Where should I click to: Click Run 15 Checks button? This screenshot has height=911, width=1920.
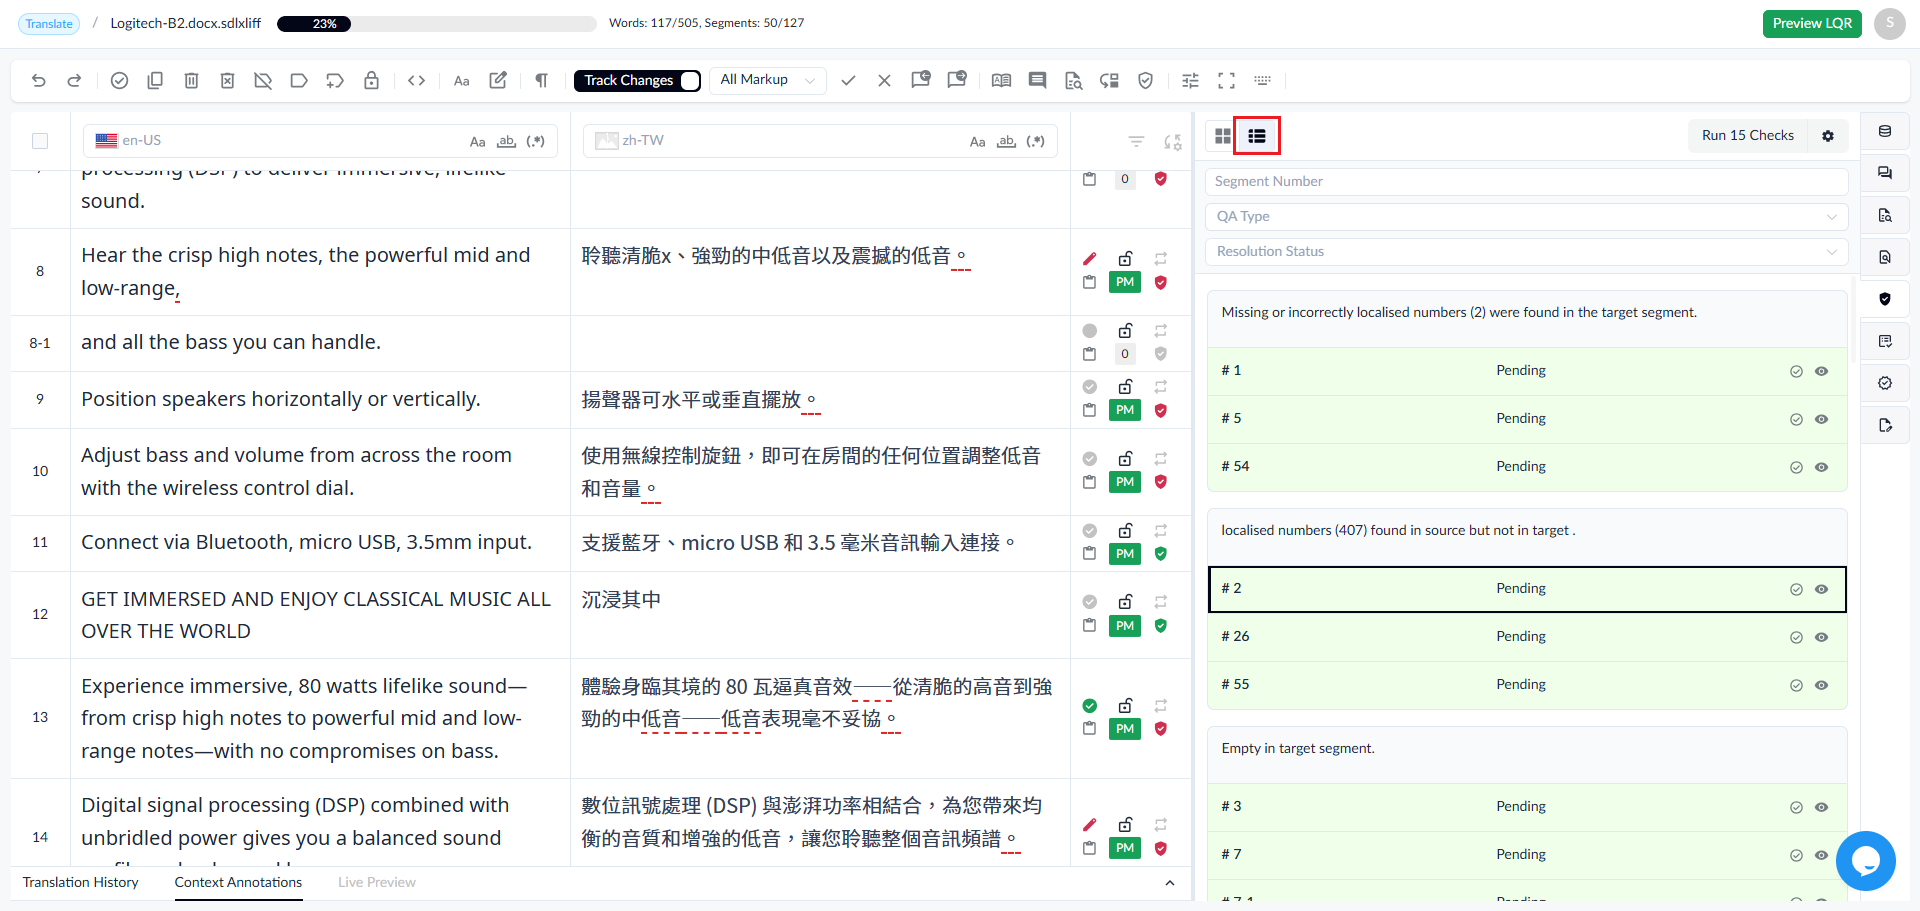1747,136
